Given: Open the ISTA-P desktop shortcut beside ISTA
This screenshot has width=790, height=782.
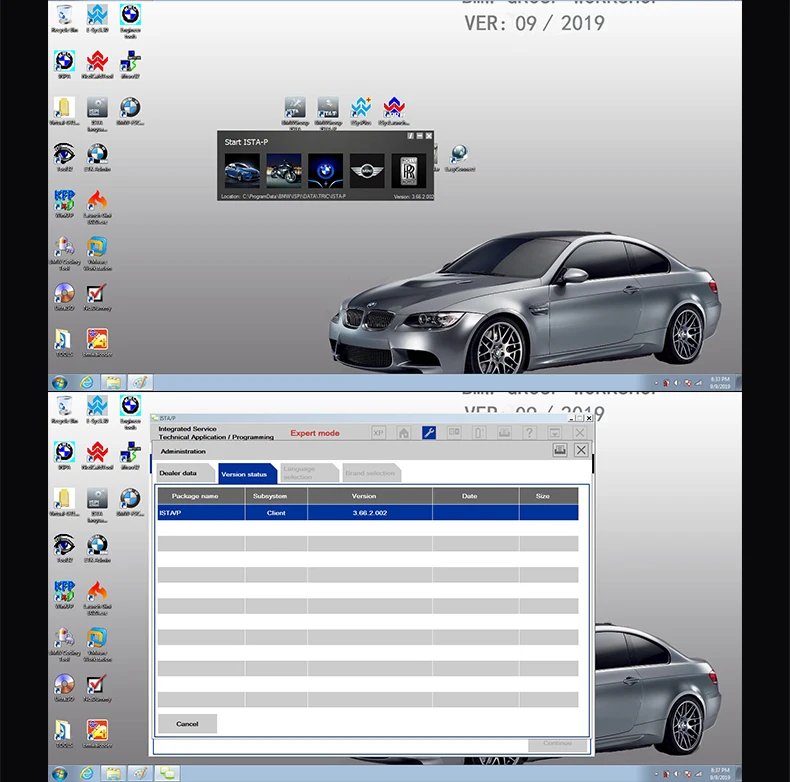Looking at the screenshot, I should [x=328, y=112].
